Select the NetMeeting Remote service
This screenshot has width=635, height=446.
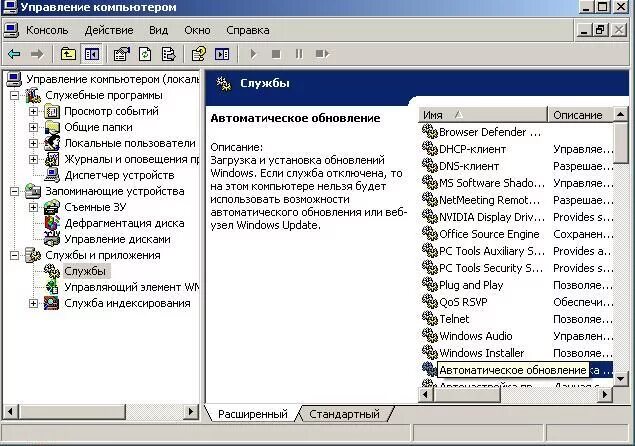point(489,200)
